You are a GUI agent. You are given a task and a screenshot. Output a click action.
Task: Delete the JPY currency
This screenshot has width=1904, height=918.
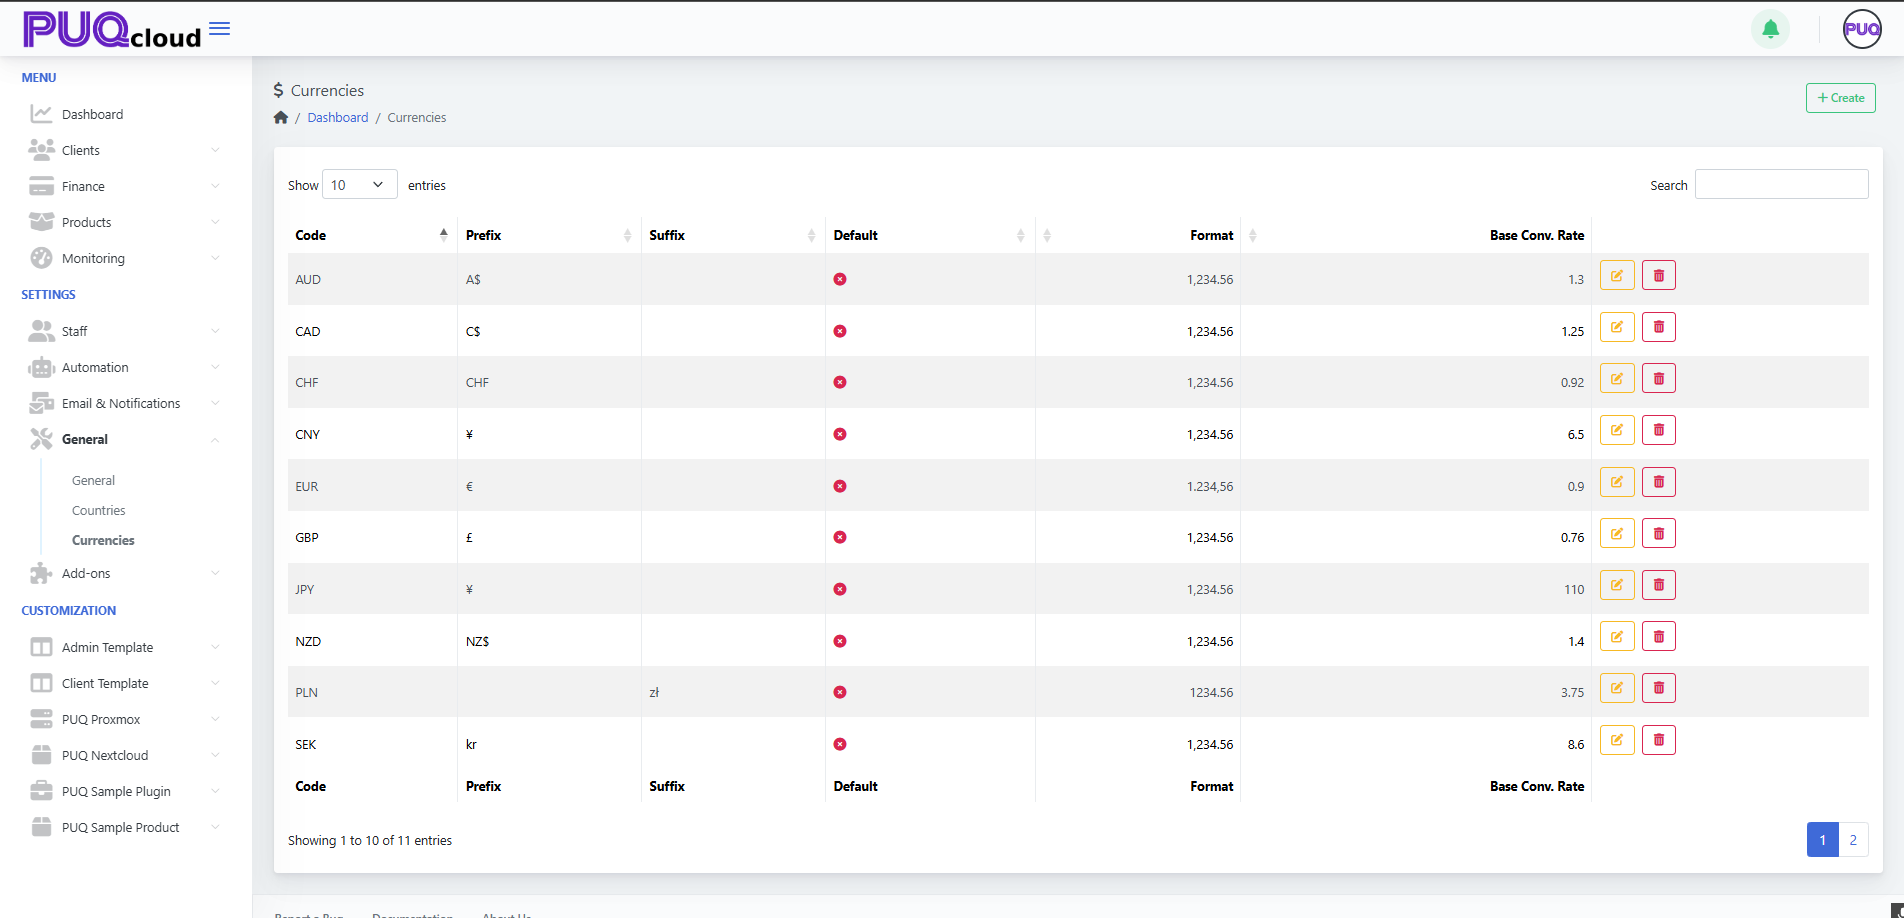pyautogui.click(x=1659, y=585)
